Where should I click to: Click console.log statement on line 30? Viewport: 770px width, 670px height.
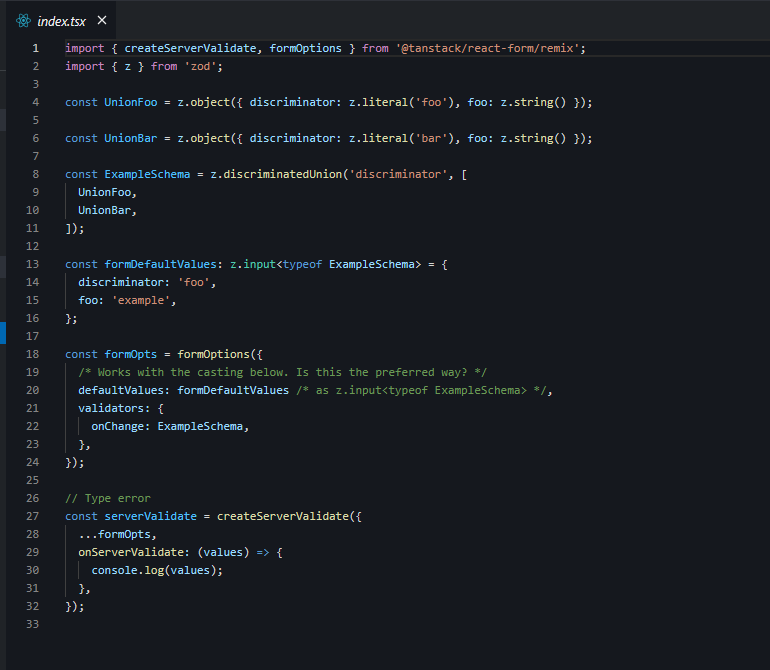[157, 570]
